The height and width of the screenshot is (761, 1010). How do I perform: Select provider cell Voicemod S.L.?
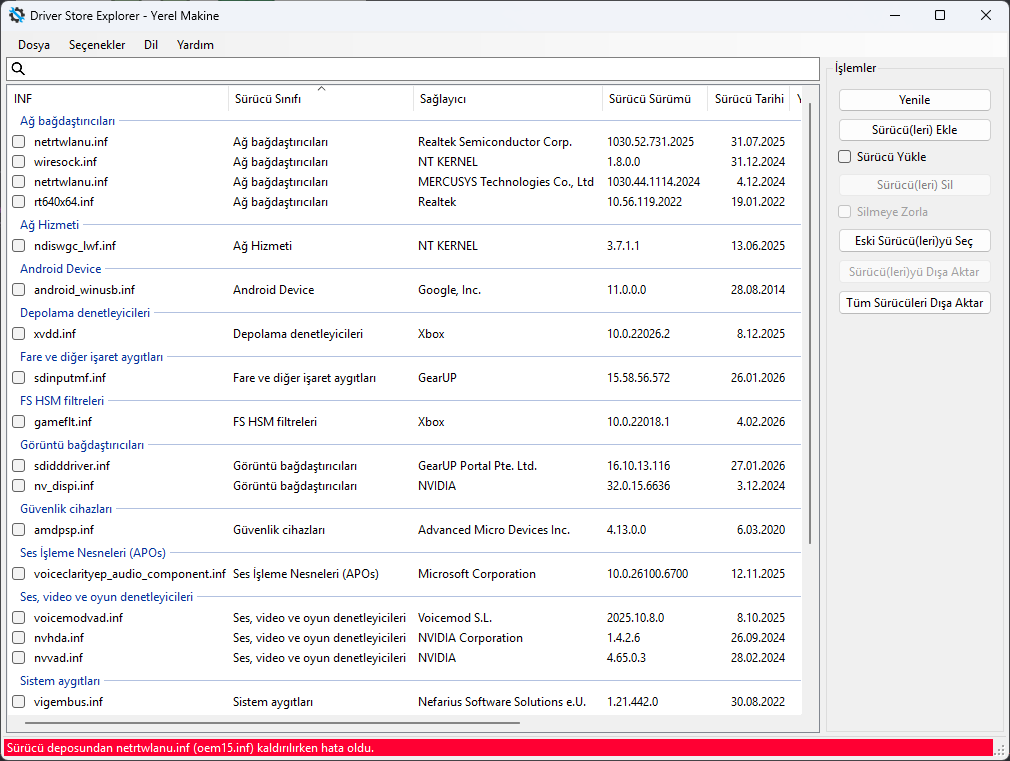(x=455, y=617)
